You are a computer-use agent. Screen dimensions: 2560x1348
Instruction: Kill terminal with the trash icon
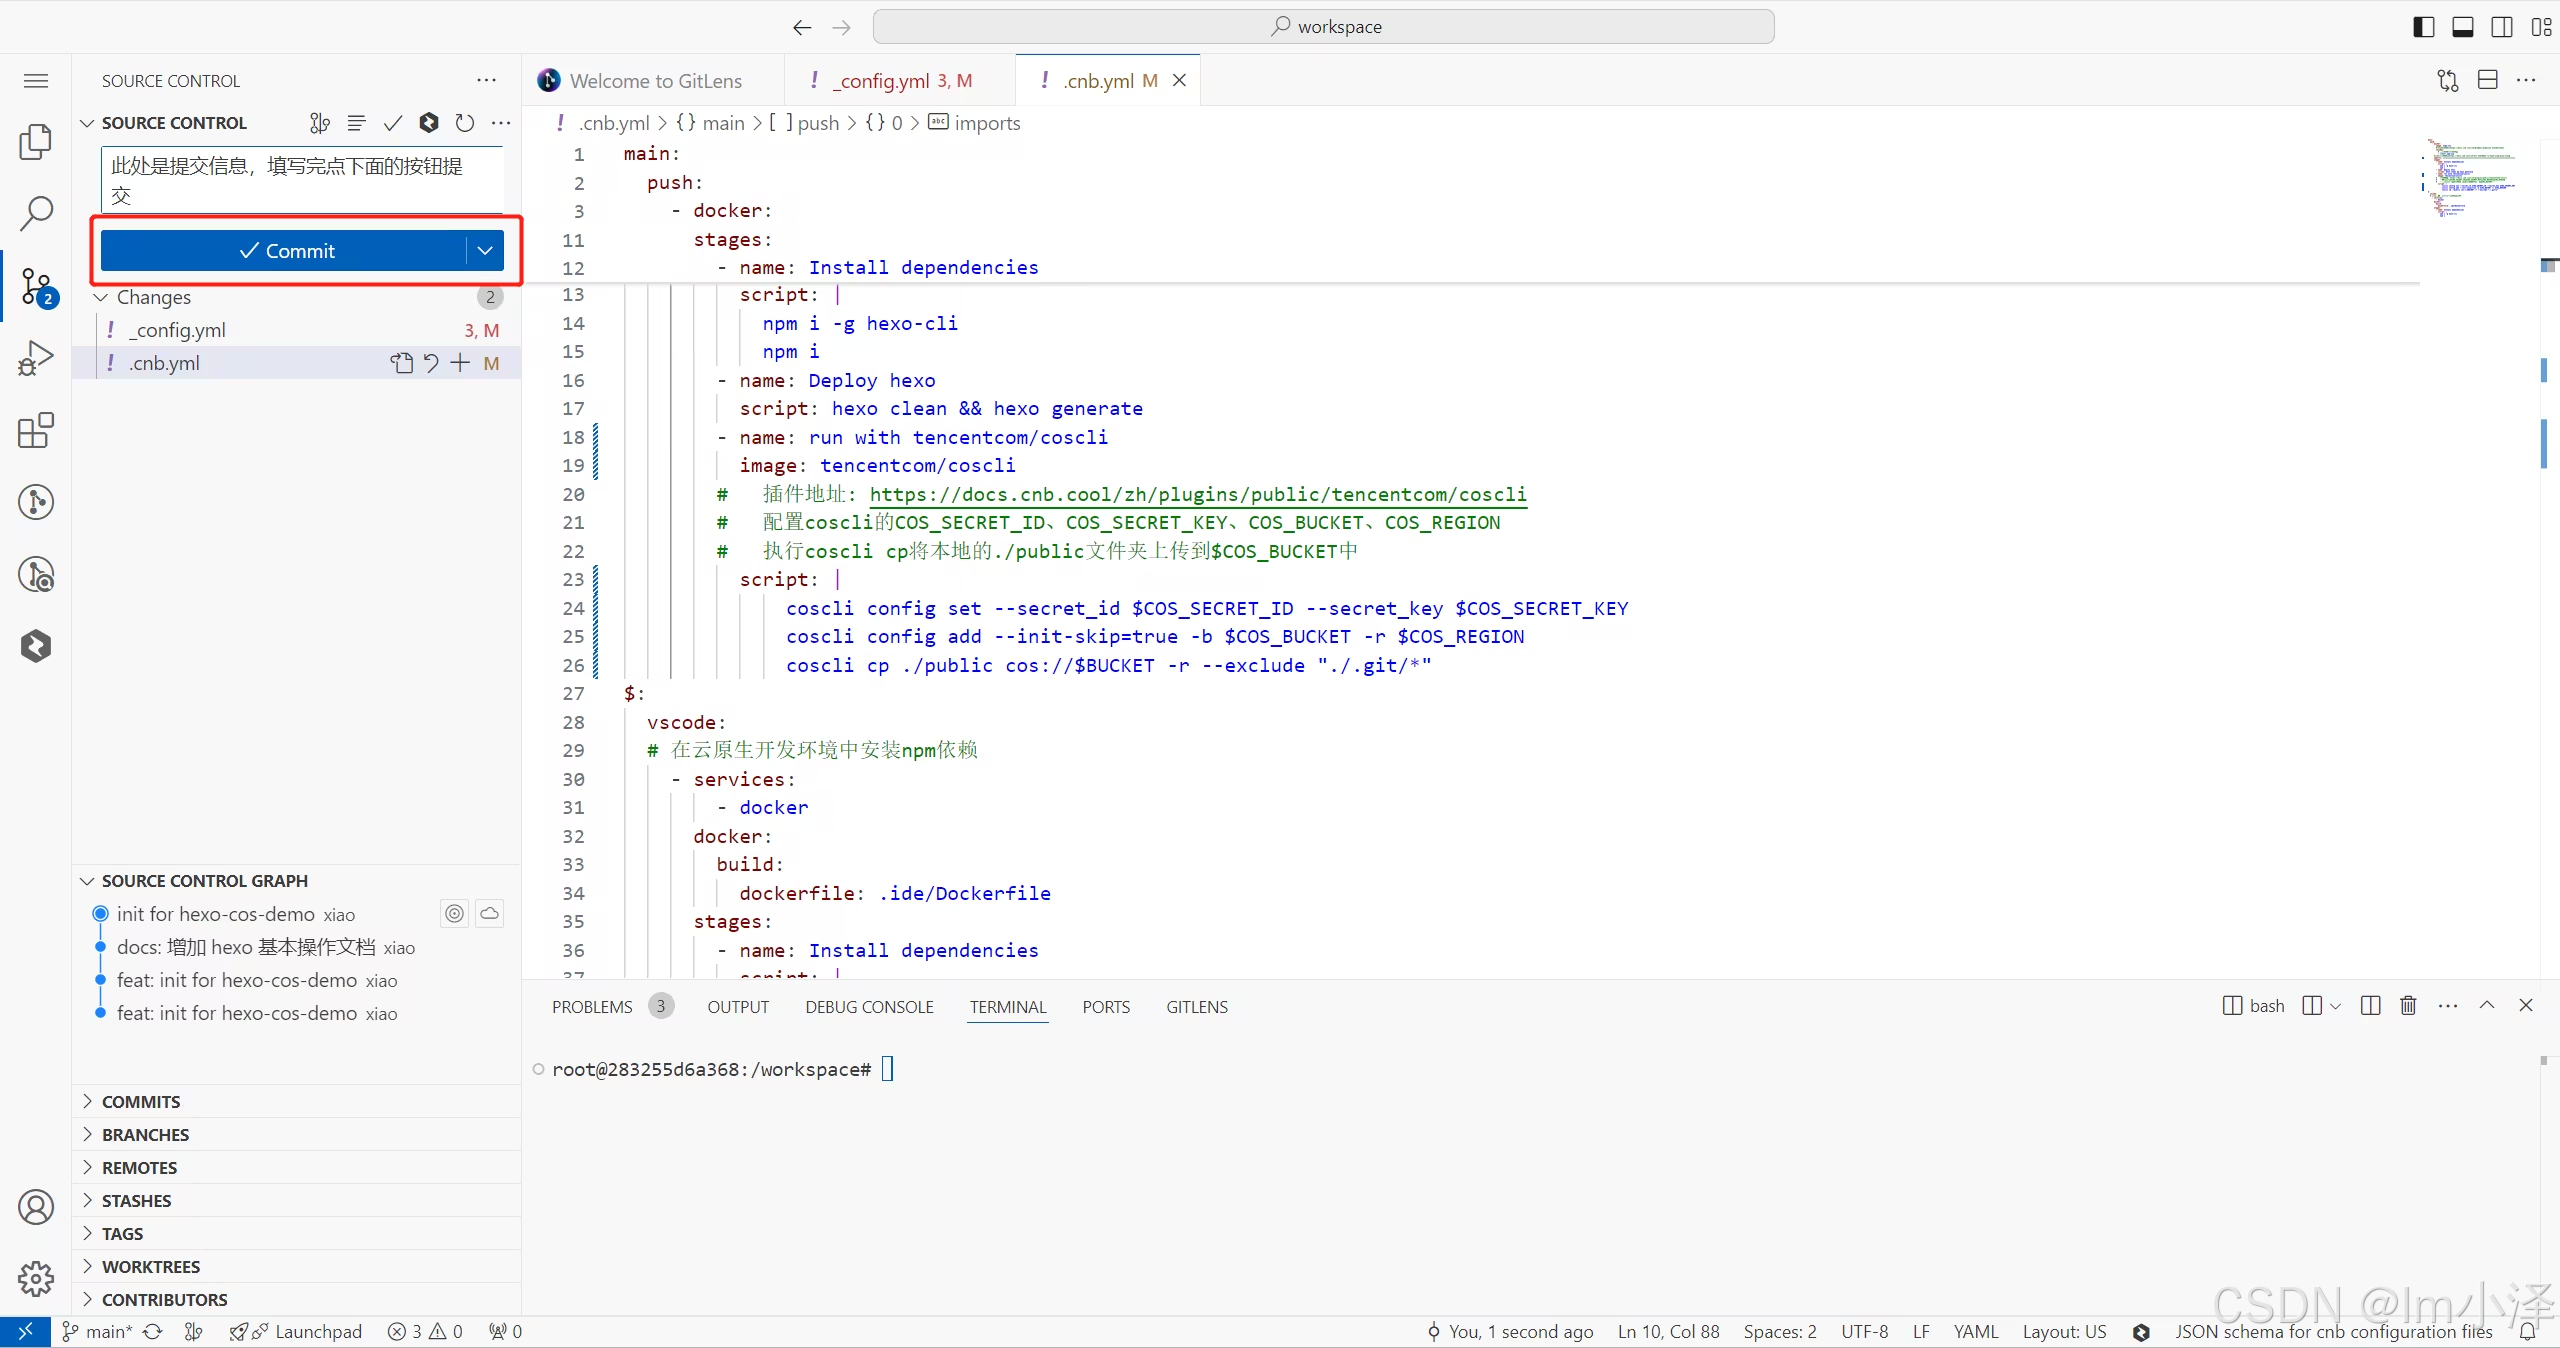2409,1006
